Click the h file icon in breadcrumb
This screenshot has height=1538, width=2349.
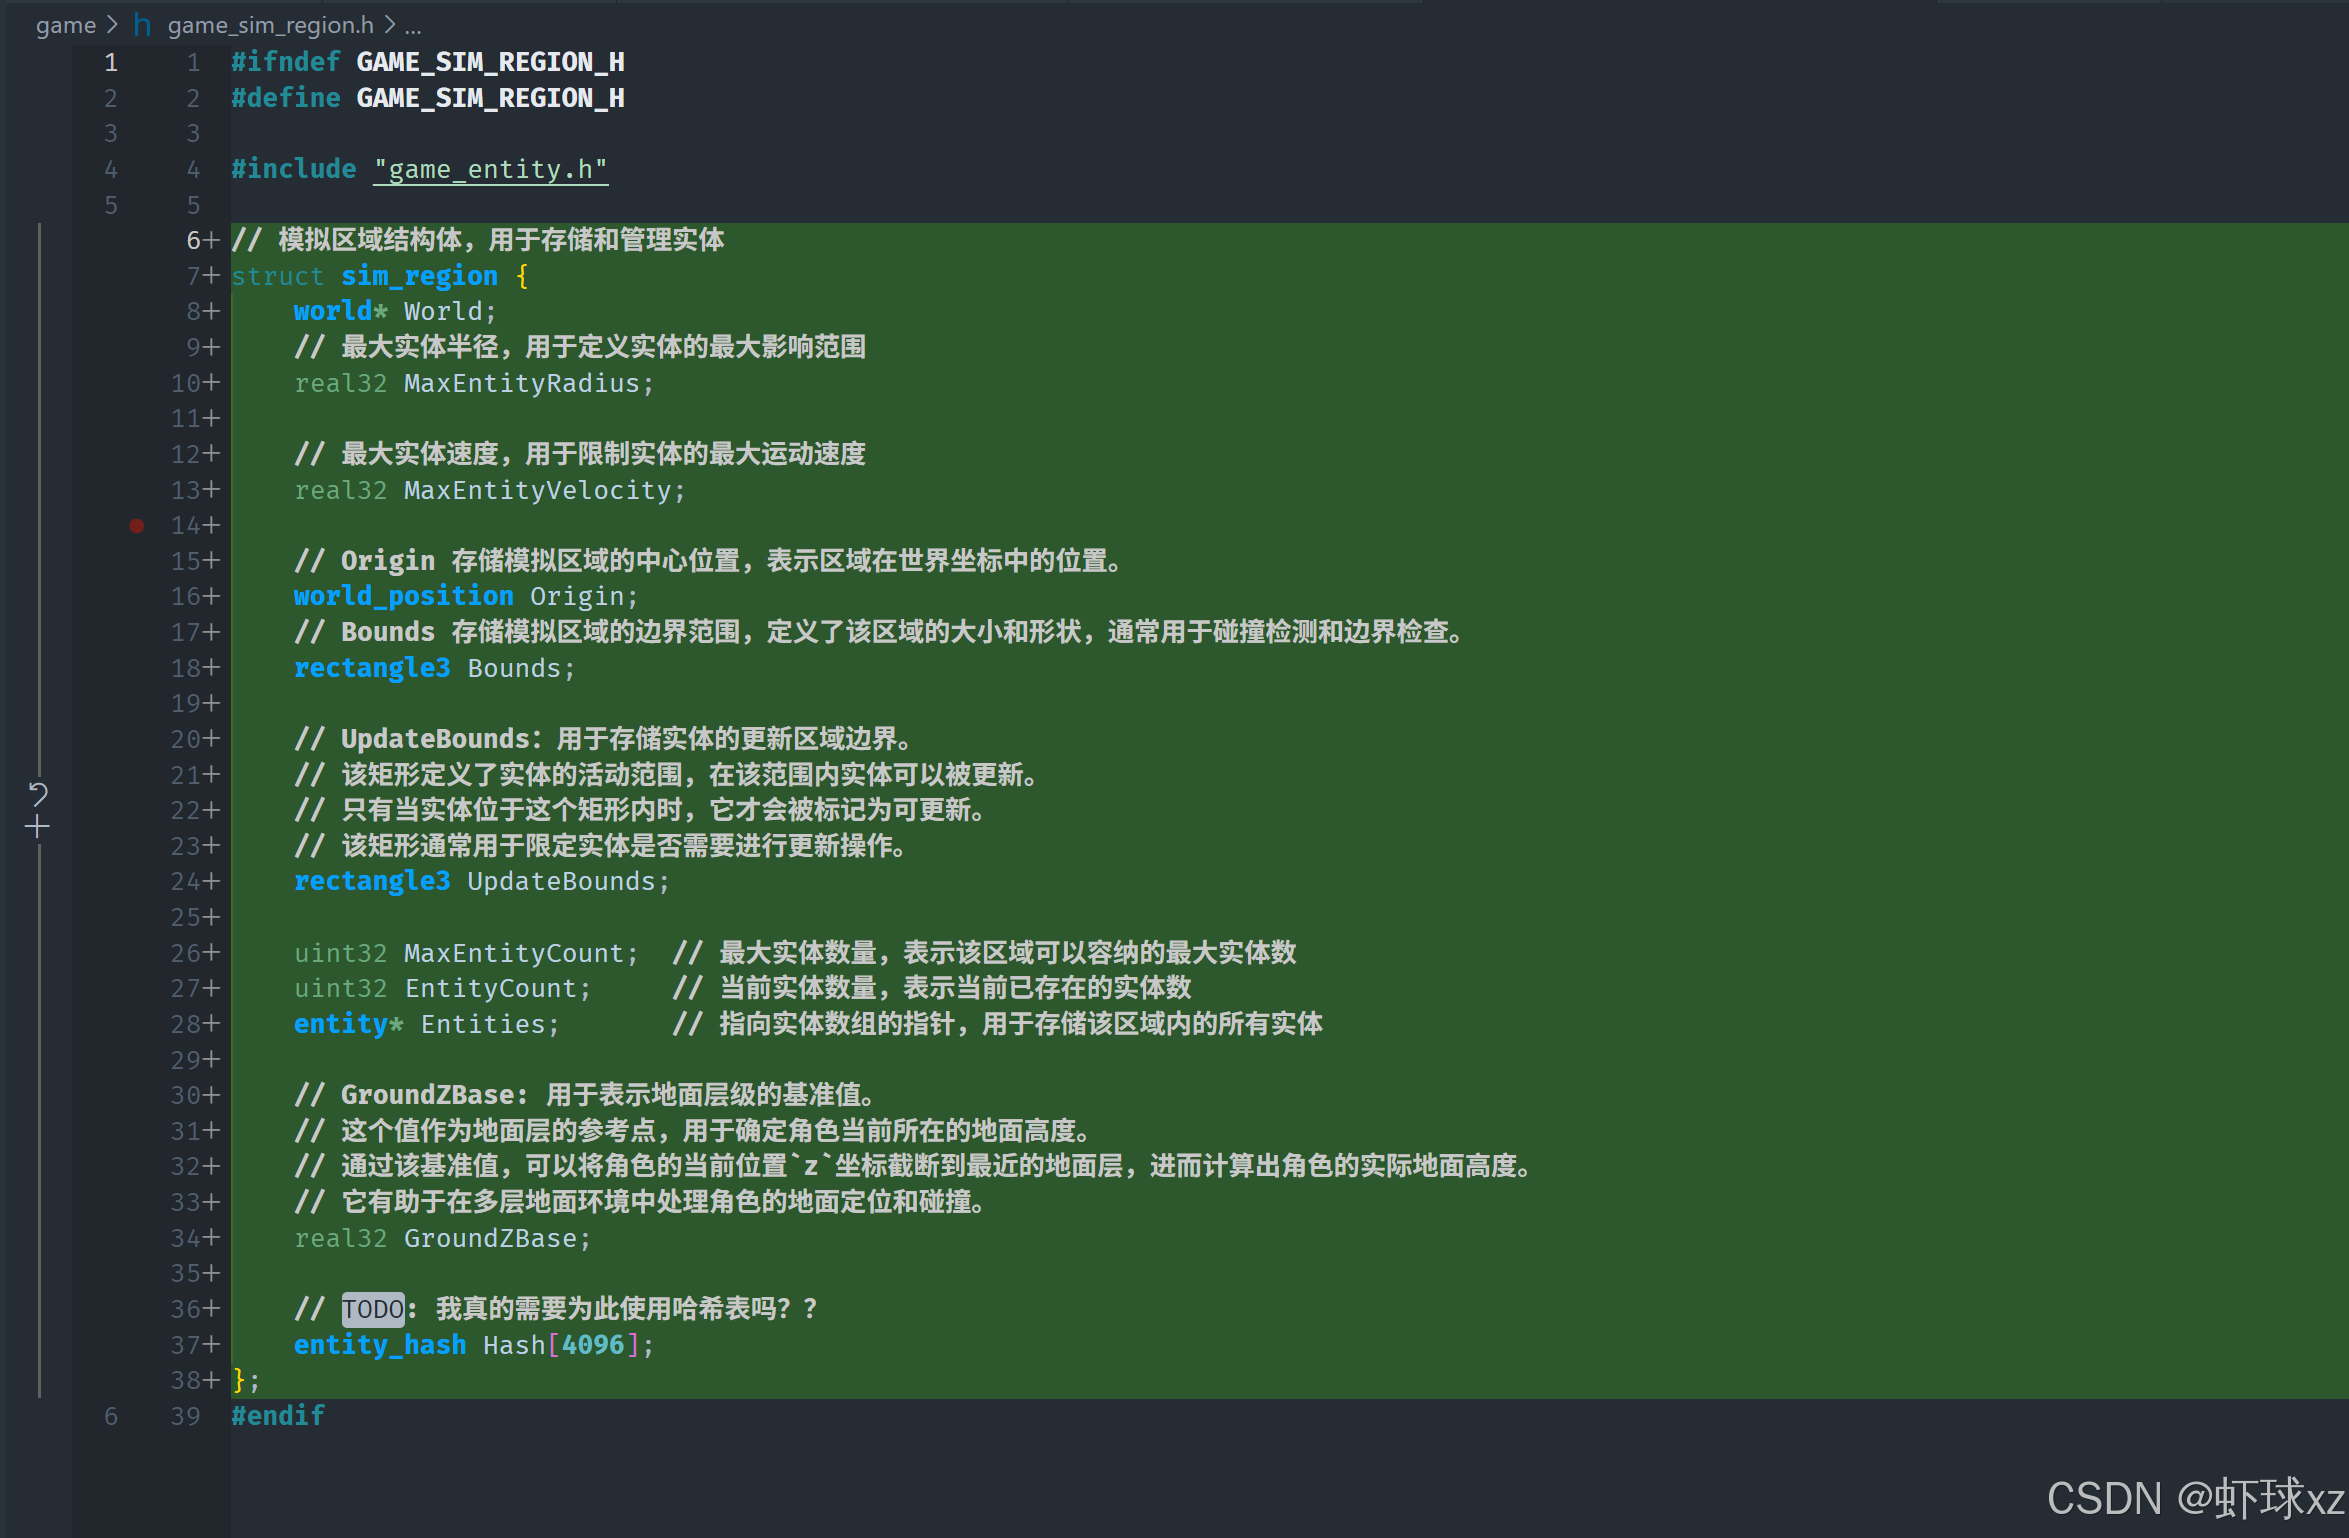(143, 25)
